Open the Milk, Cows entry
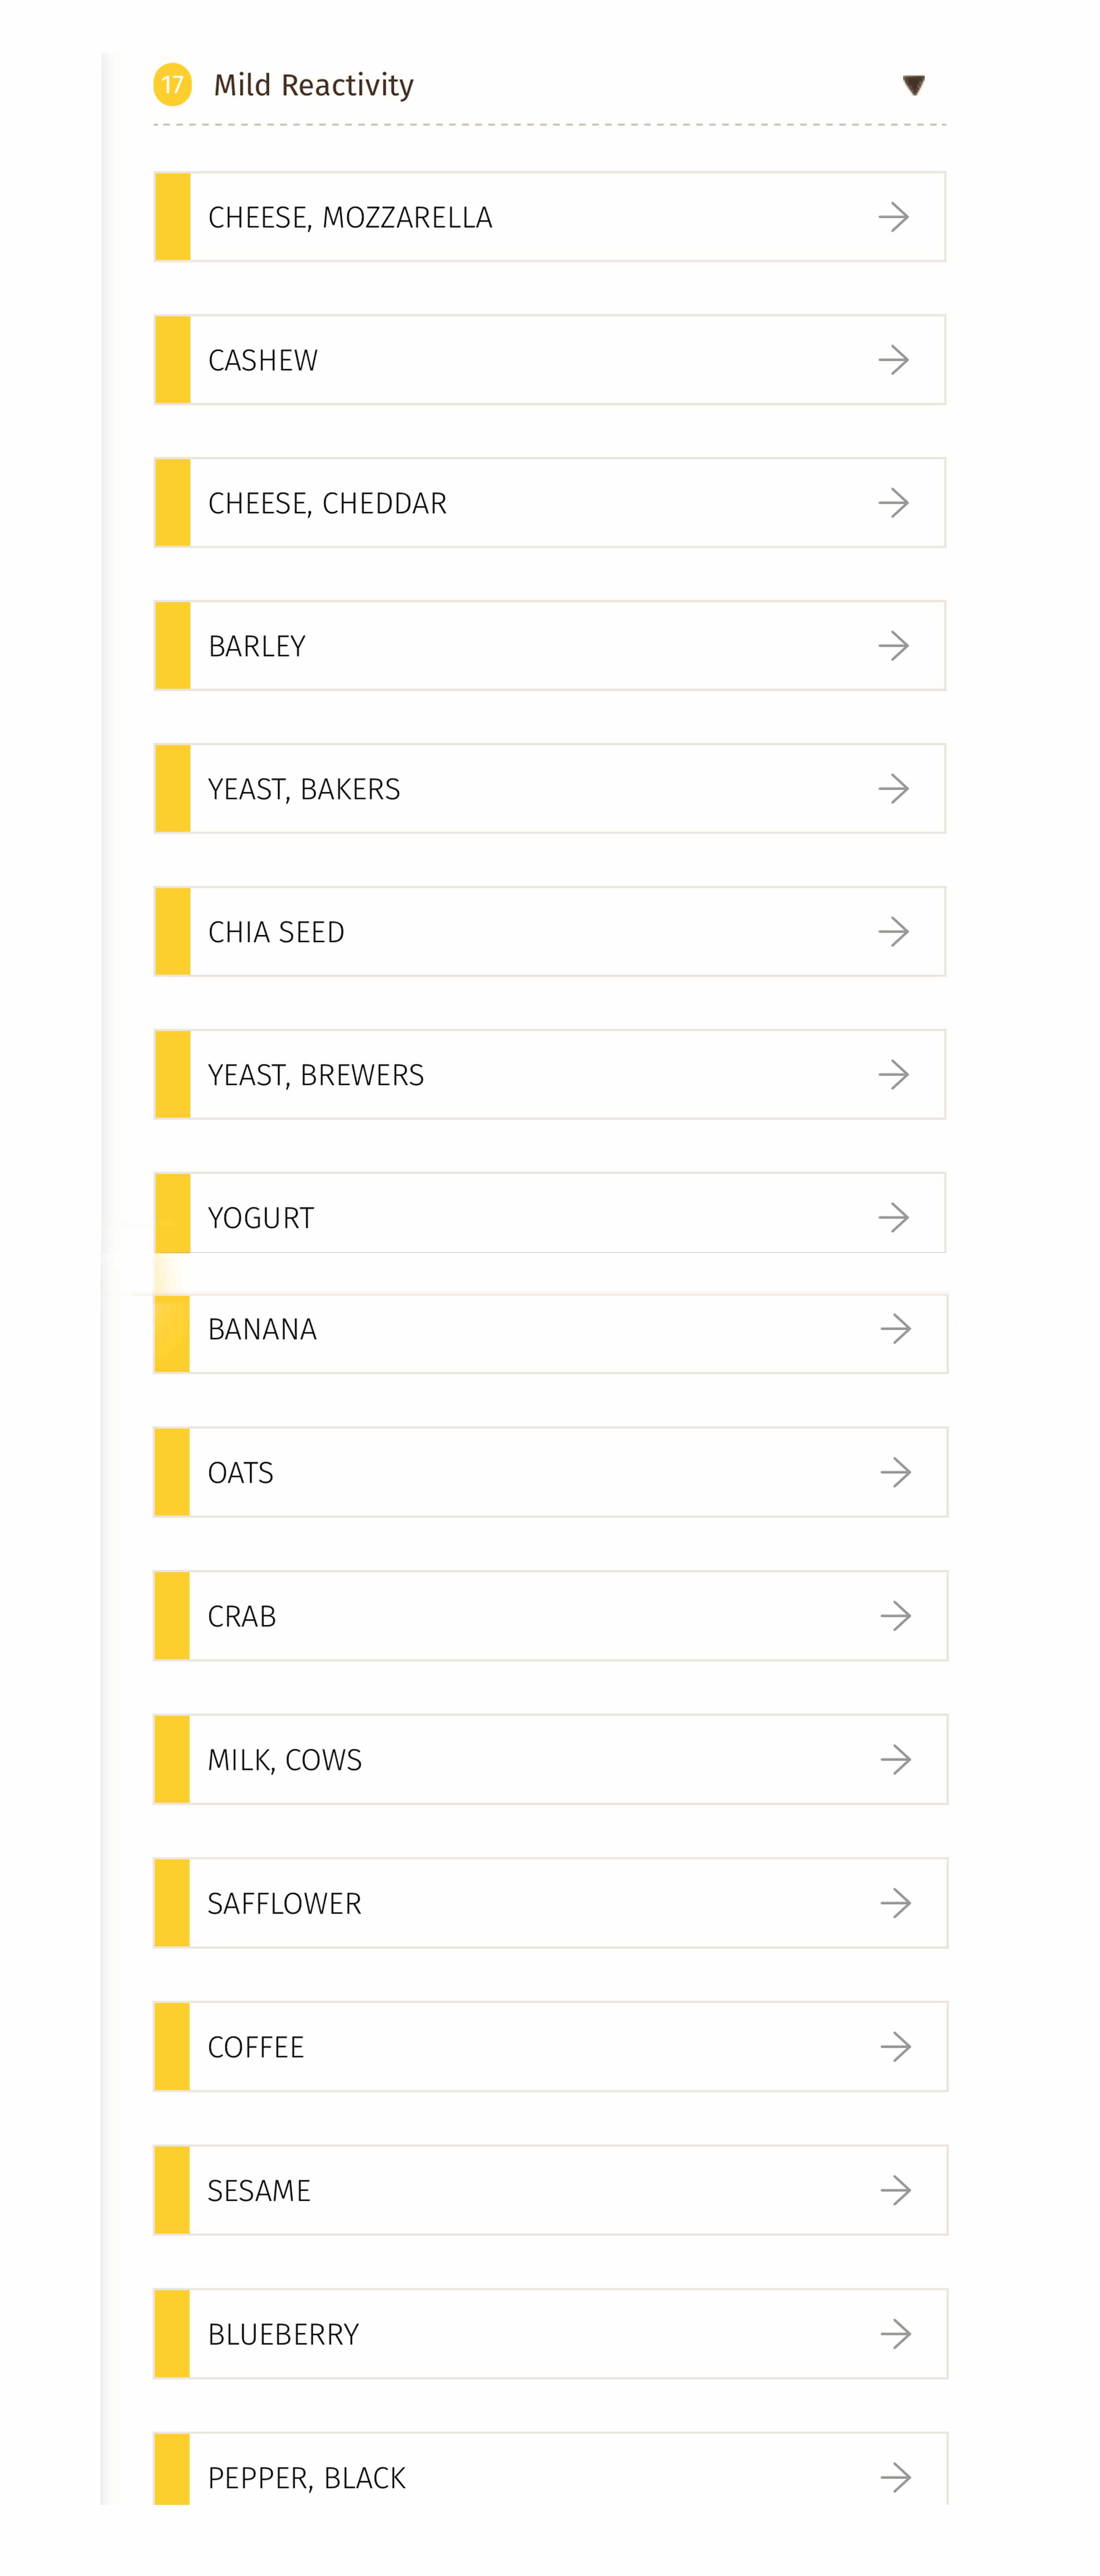Screen dimensions: 1100x2576 (x=550, y=1760)
